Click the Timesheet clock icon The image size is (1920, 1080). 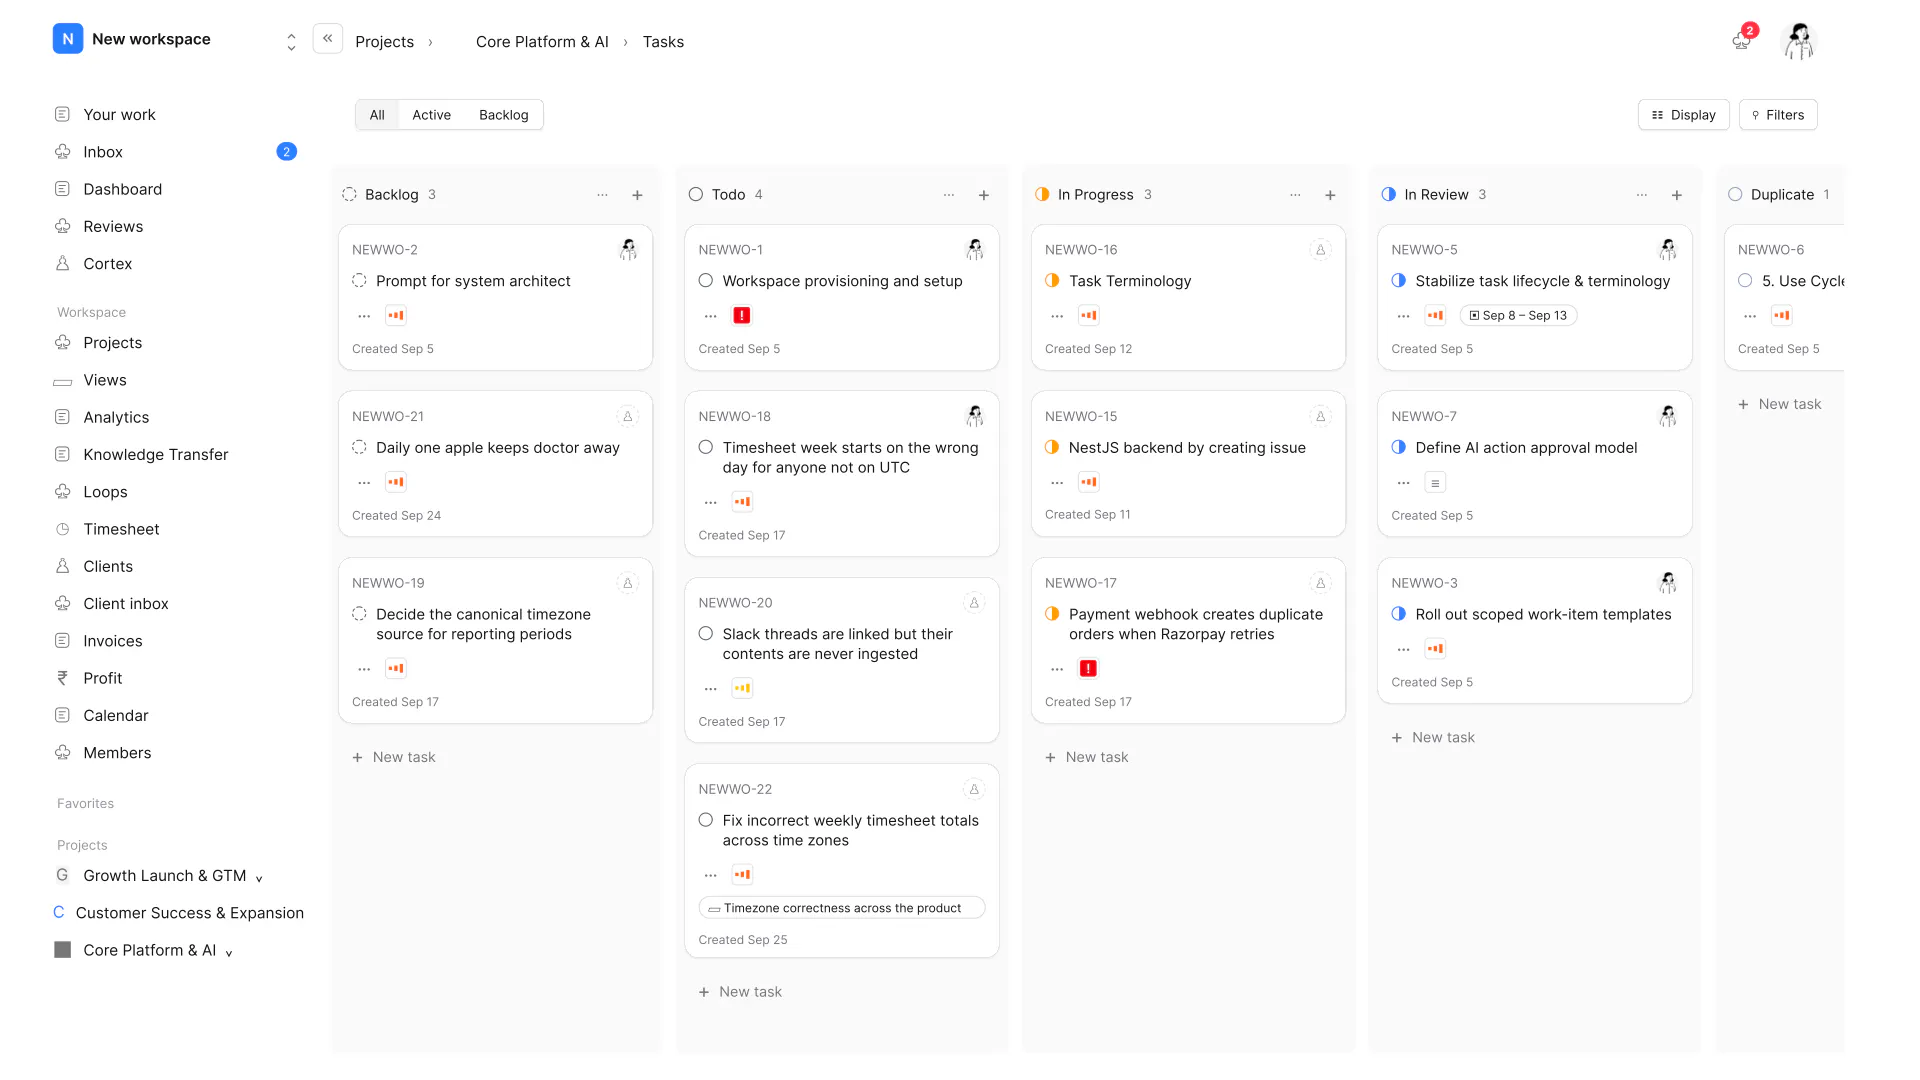(x=62, y=529)
